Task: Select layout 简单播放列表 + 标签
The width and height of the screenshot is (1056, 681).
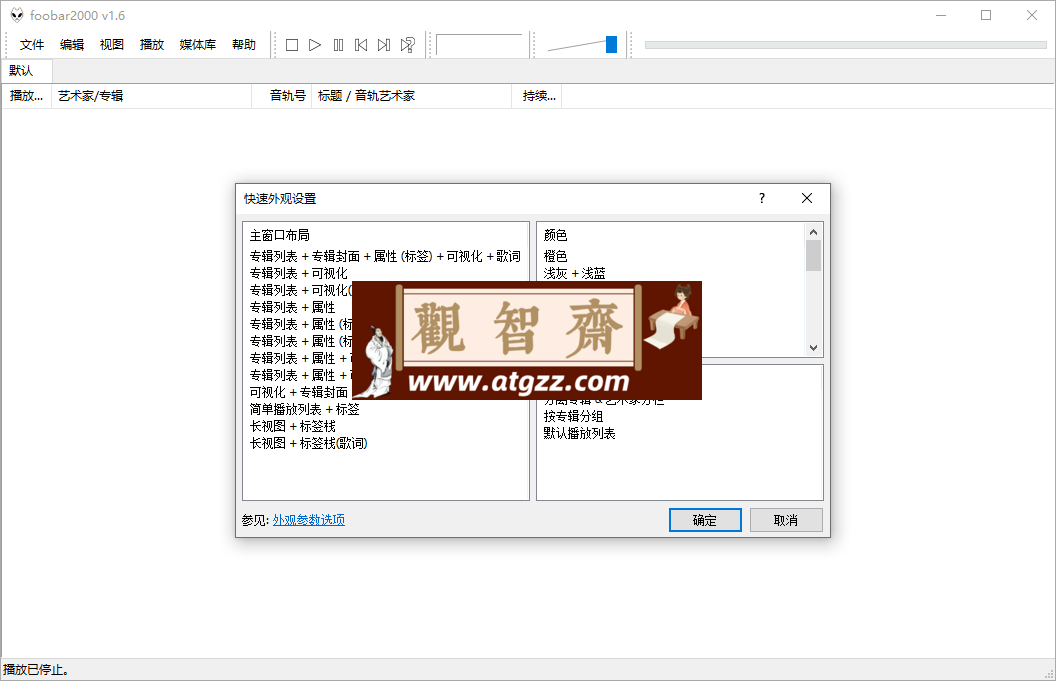Action: 304,409
